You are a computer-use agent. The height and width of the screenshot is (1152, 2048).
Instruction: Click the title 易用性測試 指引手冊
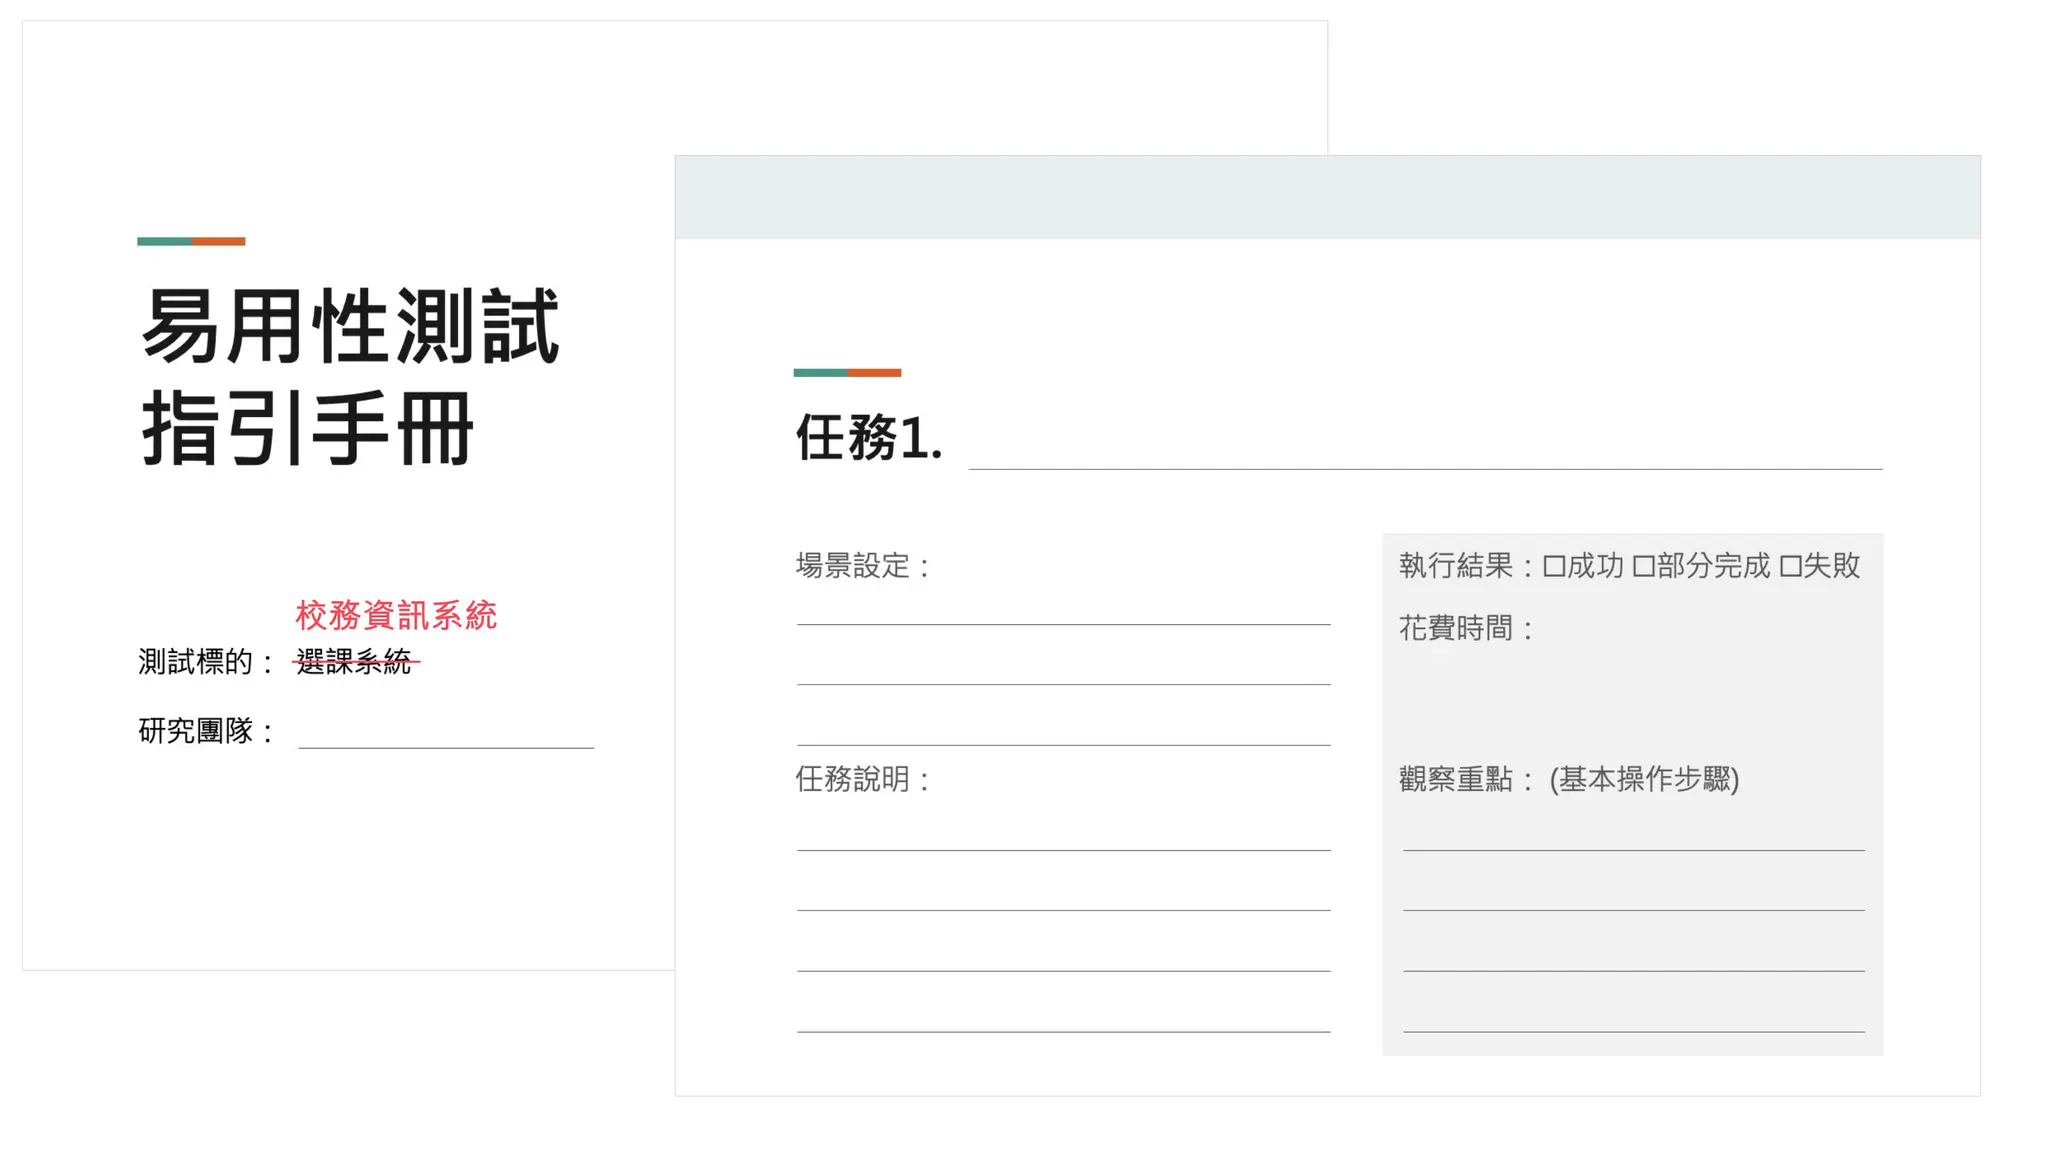pos(350,377)
